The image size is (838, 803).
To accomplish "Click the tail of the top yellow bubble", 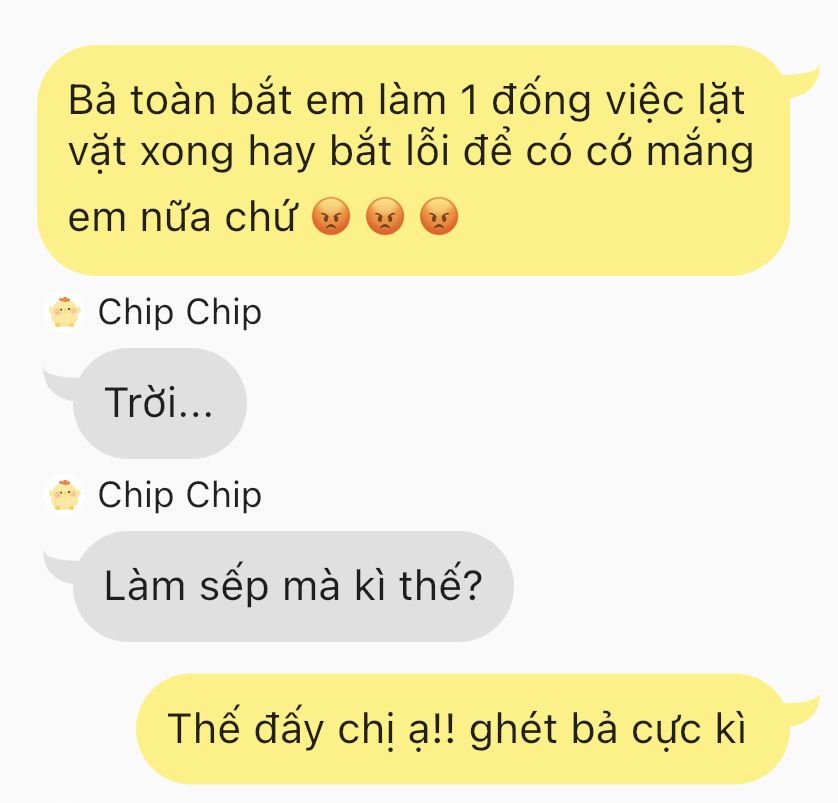I will (801, 81).
